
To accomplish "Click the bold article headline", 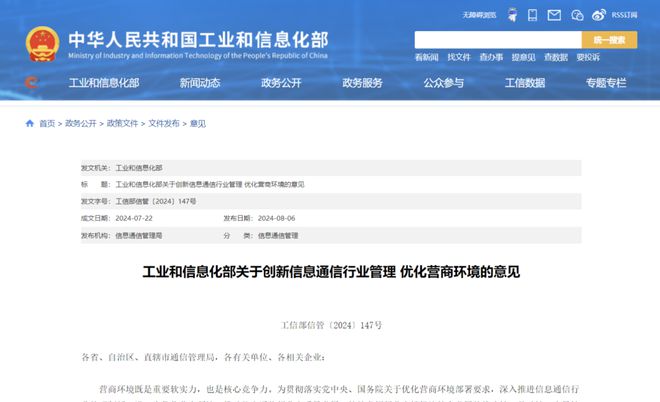I will click(331, 272).
